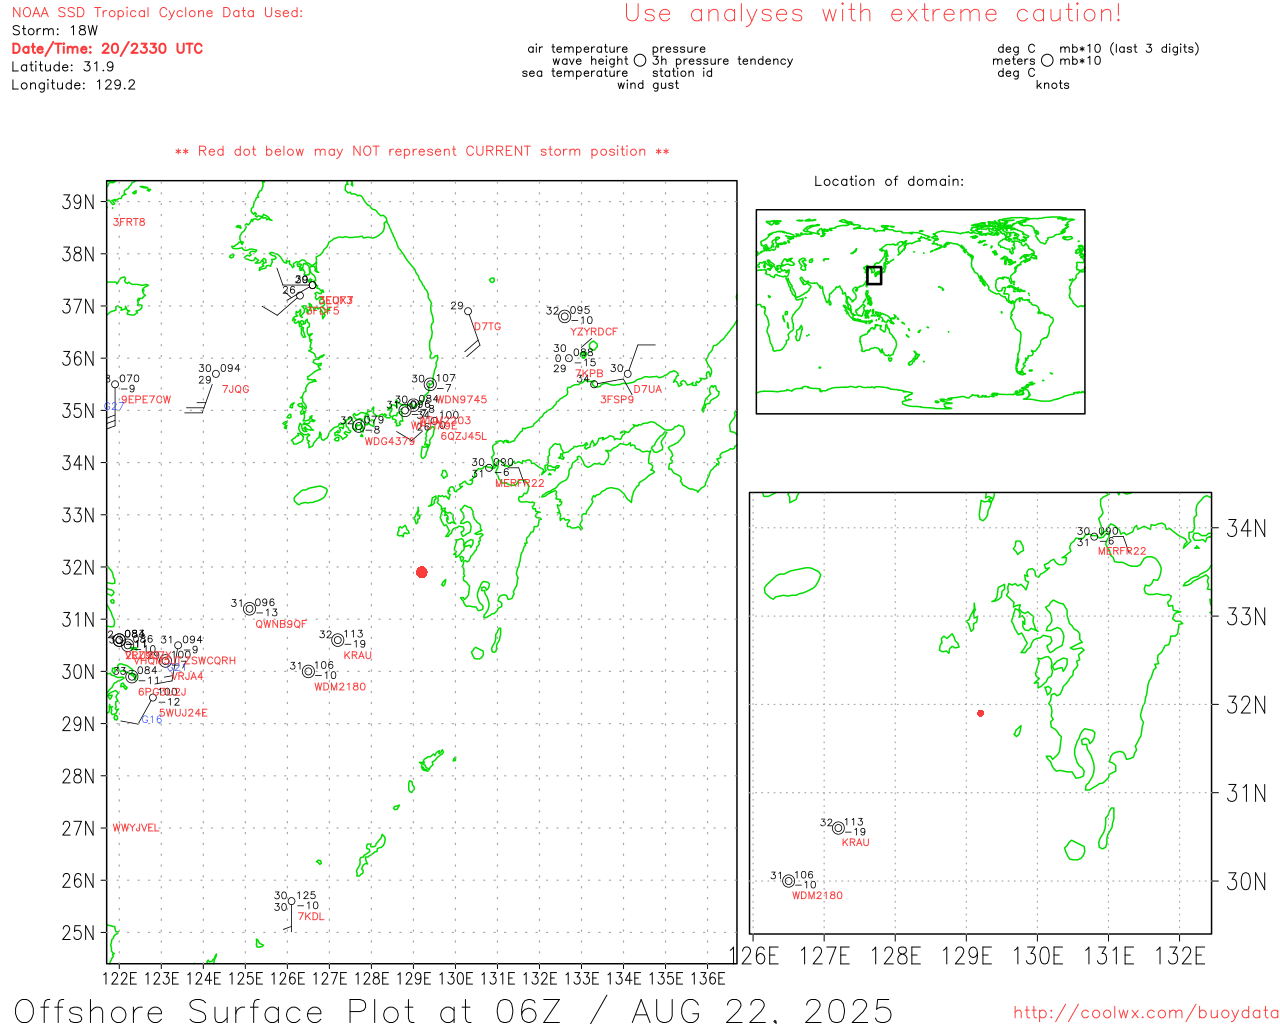Select MERFR22 label on the main map
This screenshot has height=1024, width=1280.
pyautogui.click(x=520, y=484)
